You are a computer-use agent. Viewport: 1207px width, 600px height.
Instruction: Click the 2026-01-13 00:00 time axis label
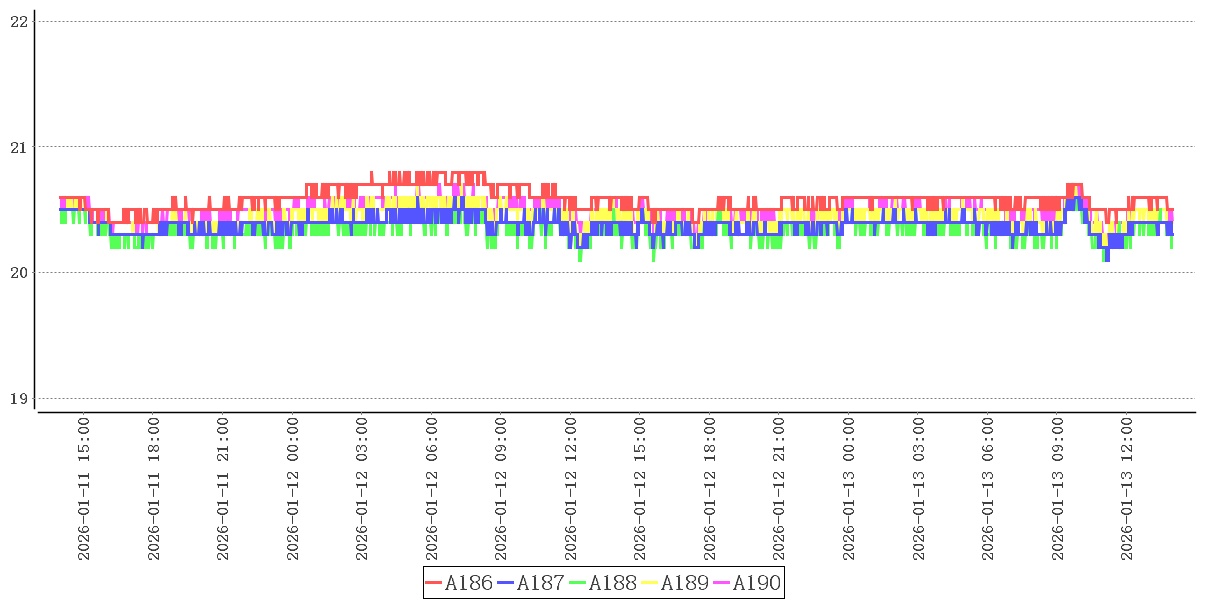pyautogui.click(x=849, y=489)
